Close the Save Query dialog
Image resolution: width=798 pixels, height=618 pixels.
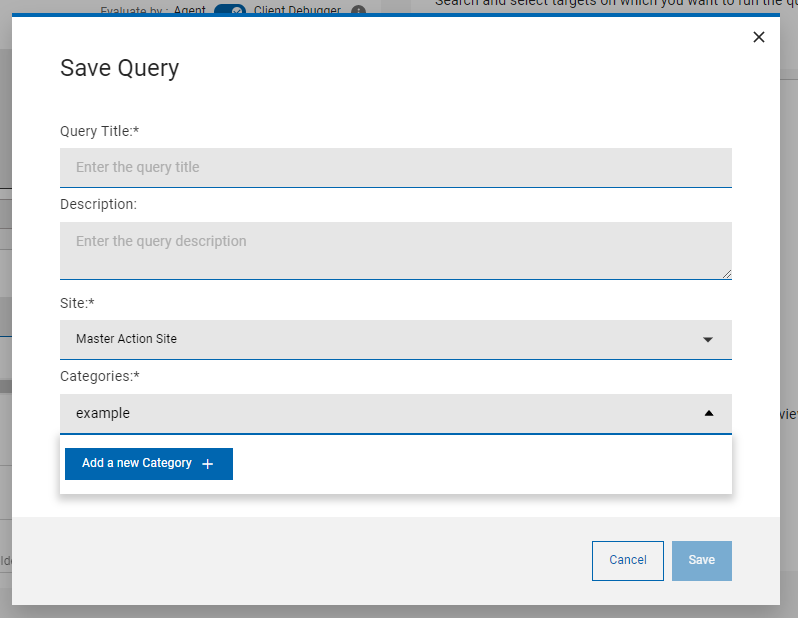[758, 37]
